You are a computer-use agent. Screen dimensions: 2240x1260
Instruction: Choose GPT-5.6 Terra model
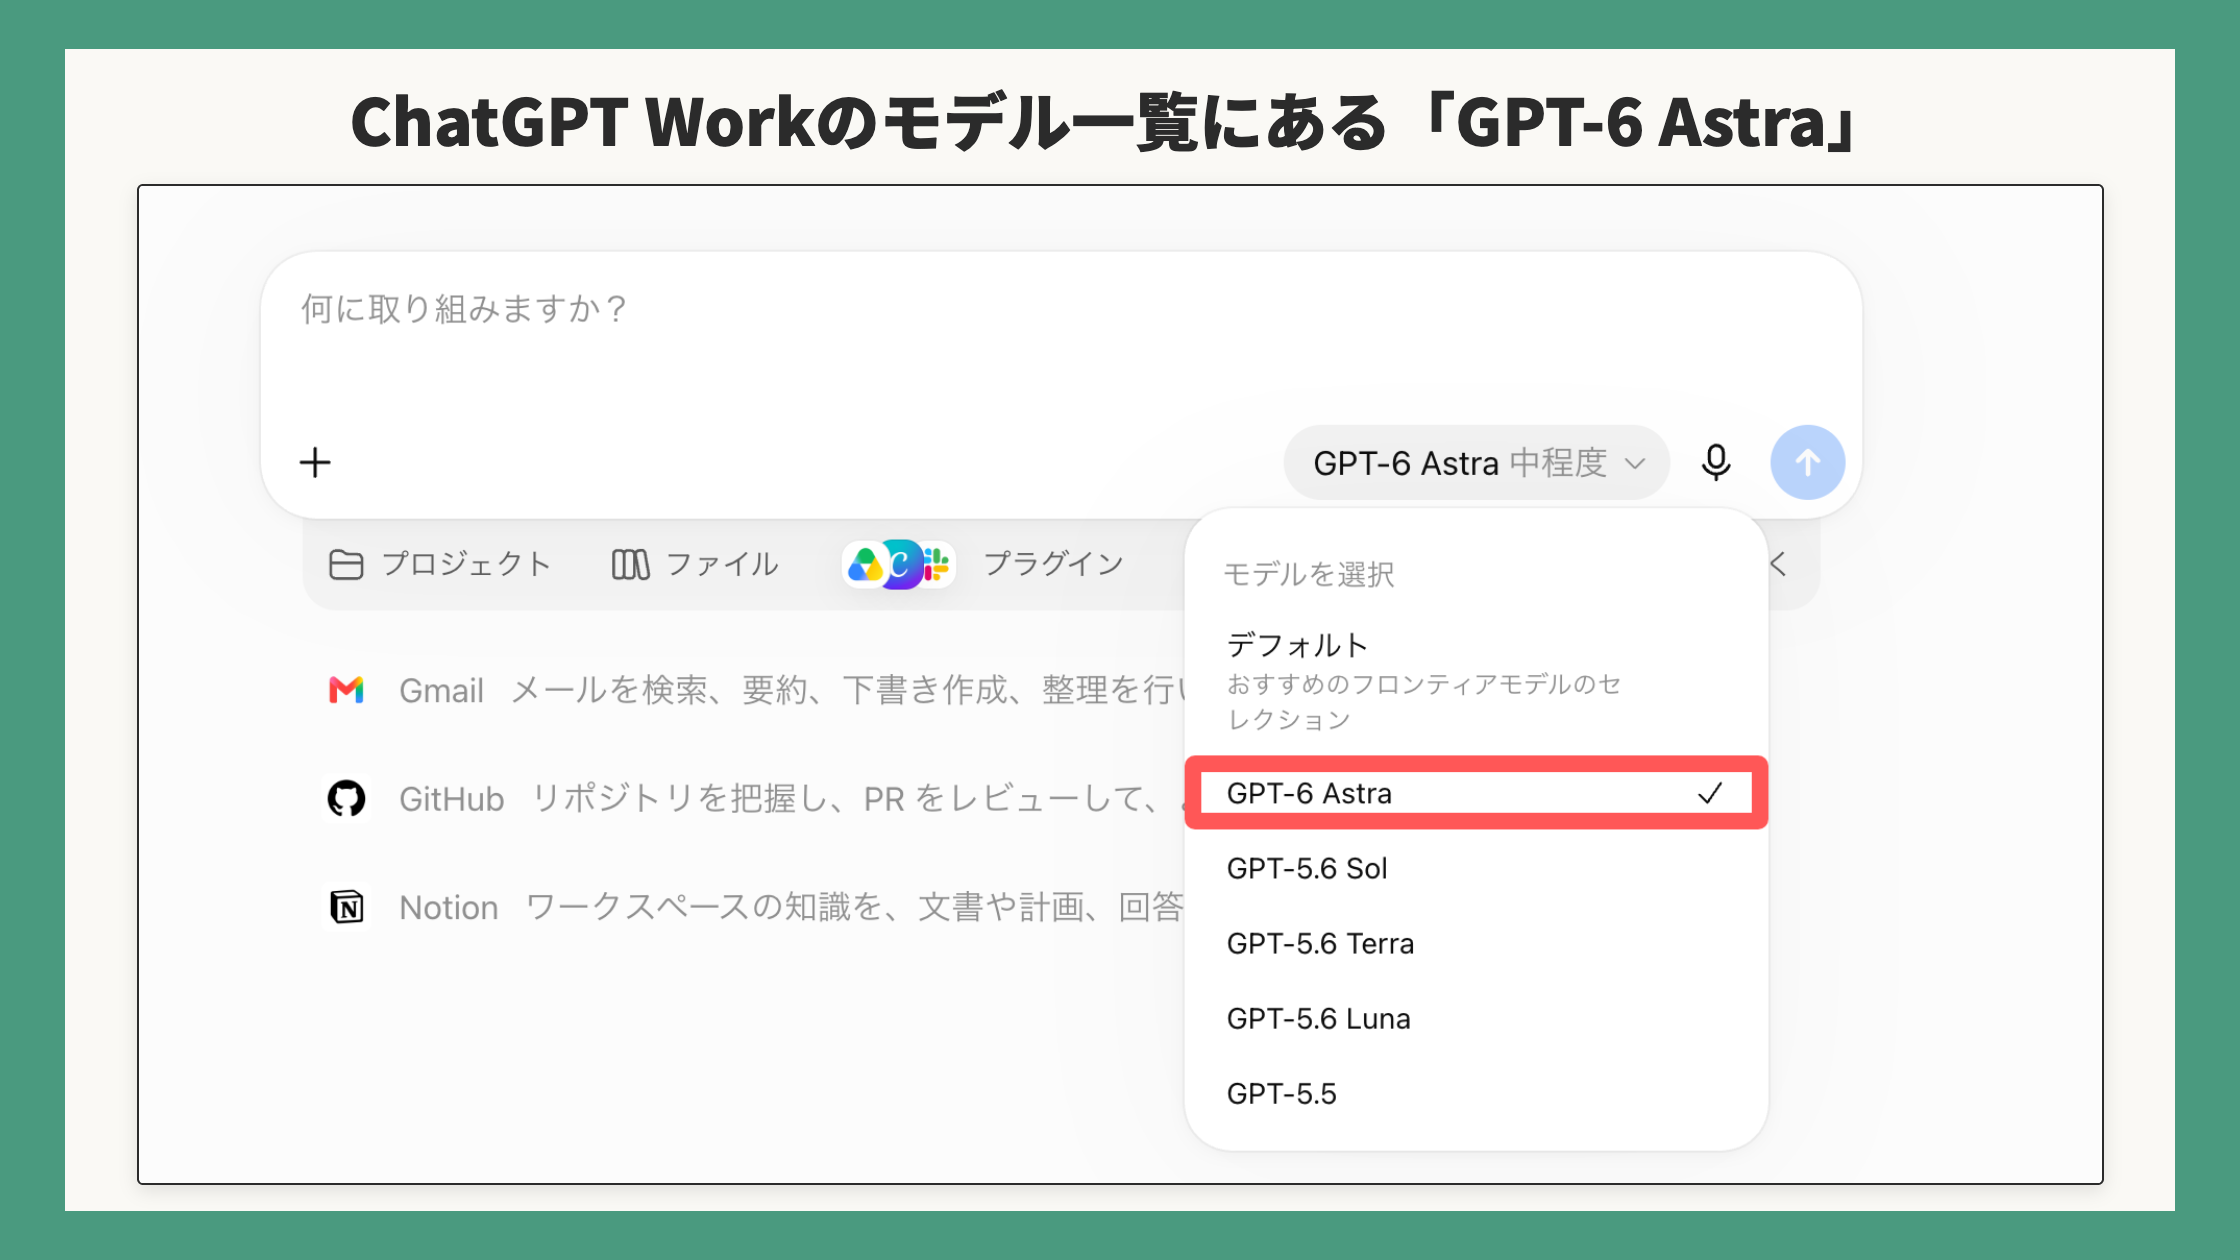(x=1476, y=943)
